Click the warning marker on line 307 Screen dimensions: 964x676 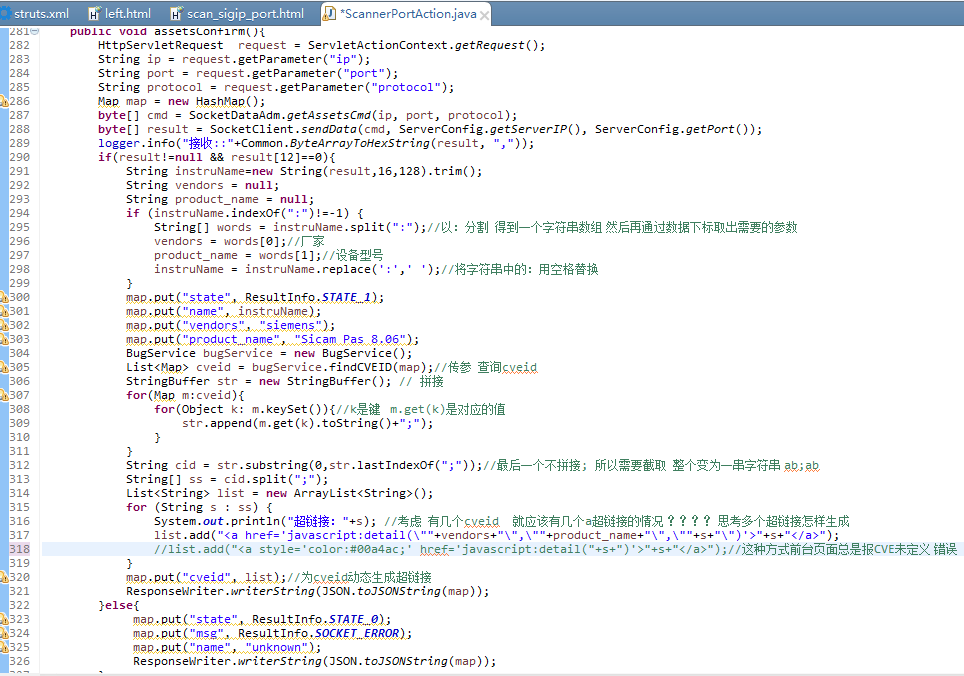(x=4, y=395)
